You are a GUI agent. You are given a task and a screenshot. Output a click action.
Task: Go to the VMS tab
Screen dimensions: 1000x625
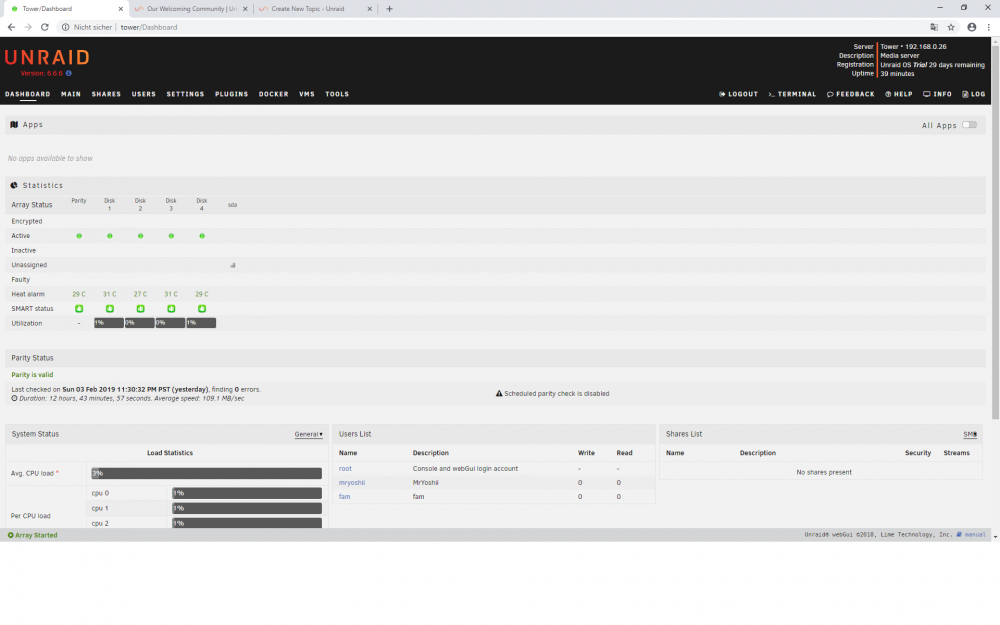pyautogui.click(x=307, y=94)
